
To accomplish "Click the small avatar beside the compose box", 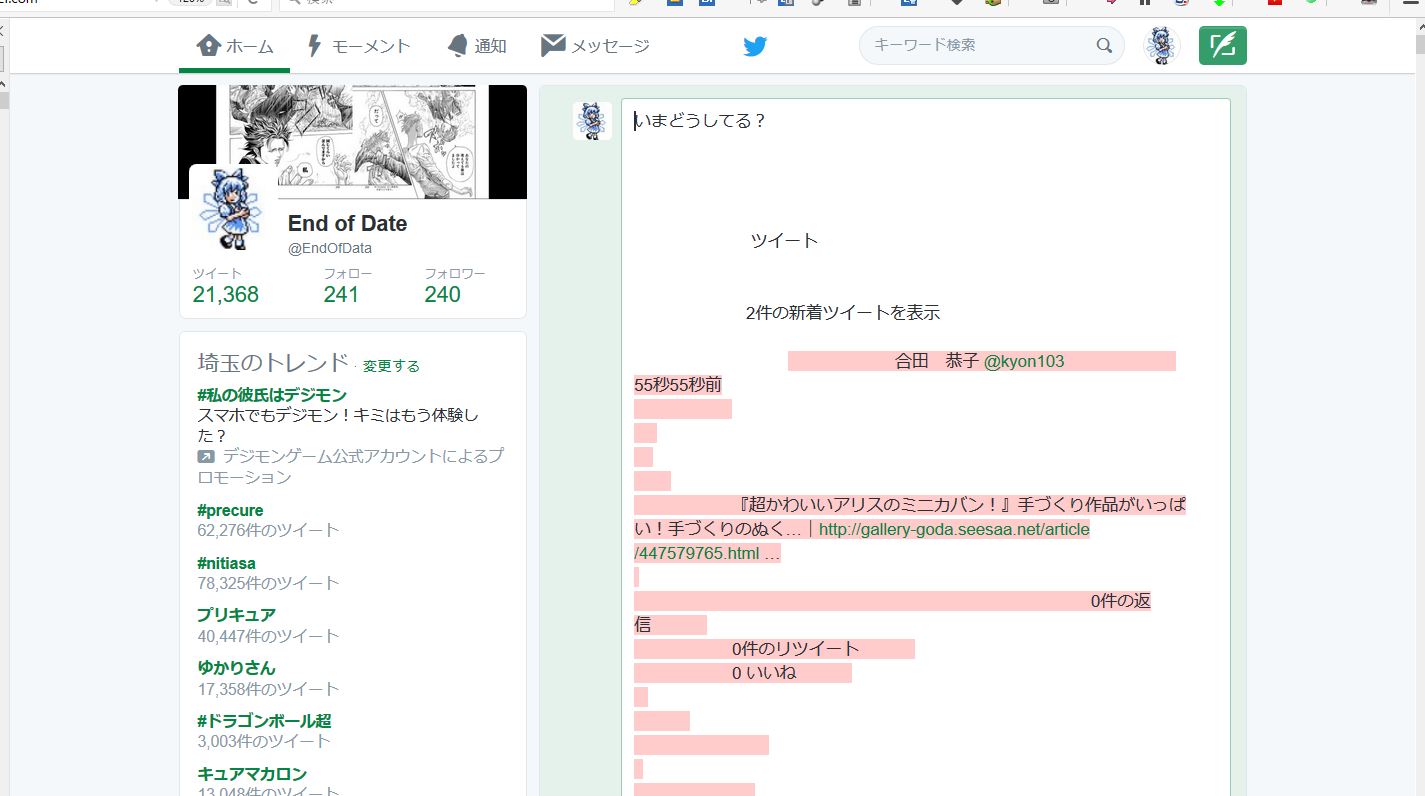I will tap(592, 121).
